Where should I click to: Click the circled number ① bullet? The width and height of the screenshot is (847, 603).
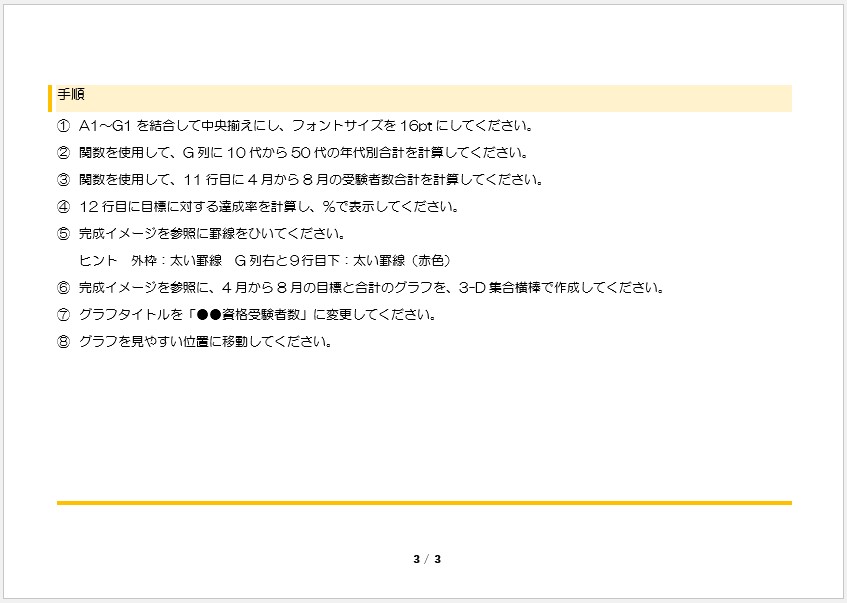[x=64, y=127]
